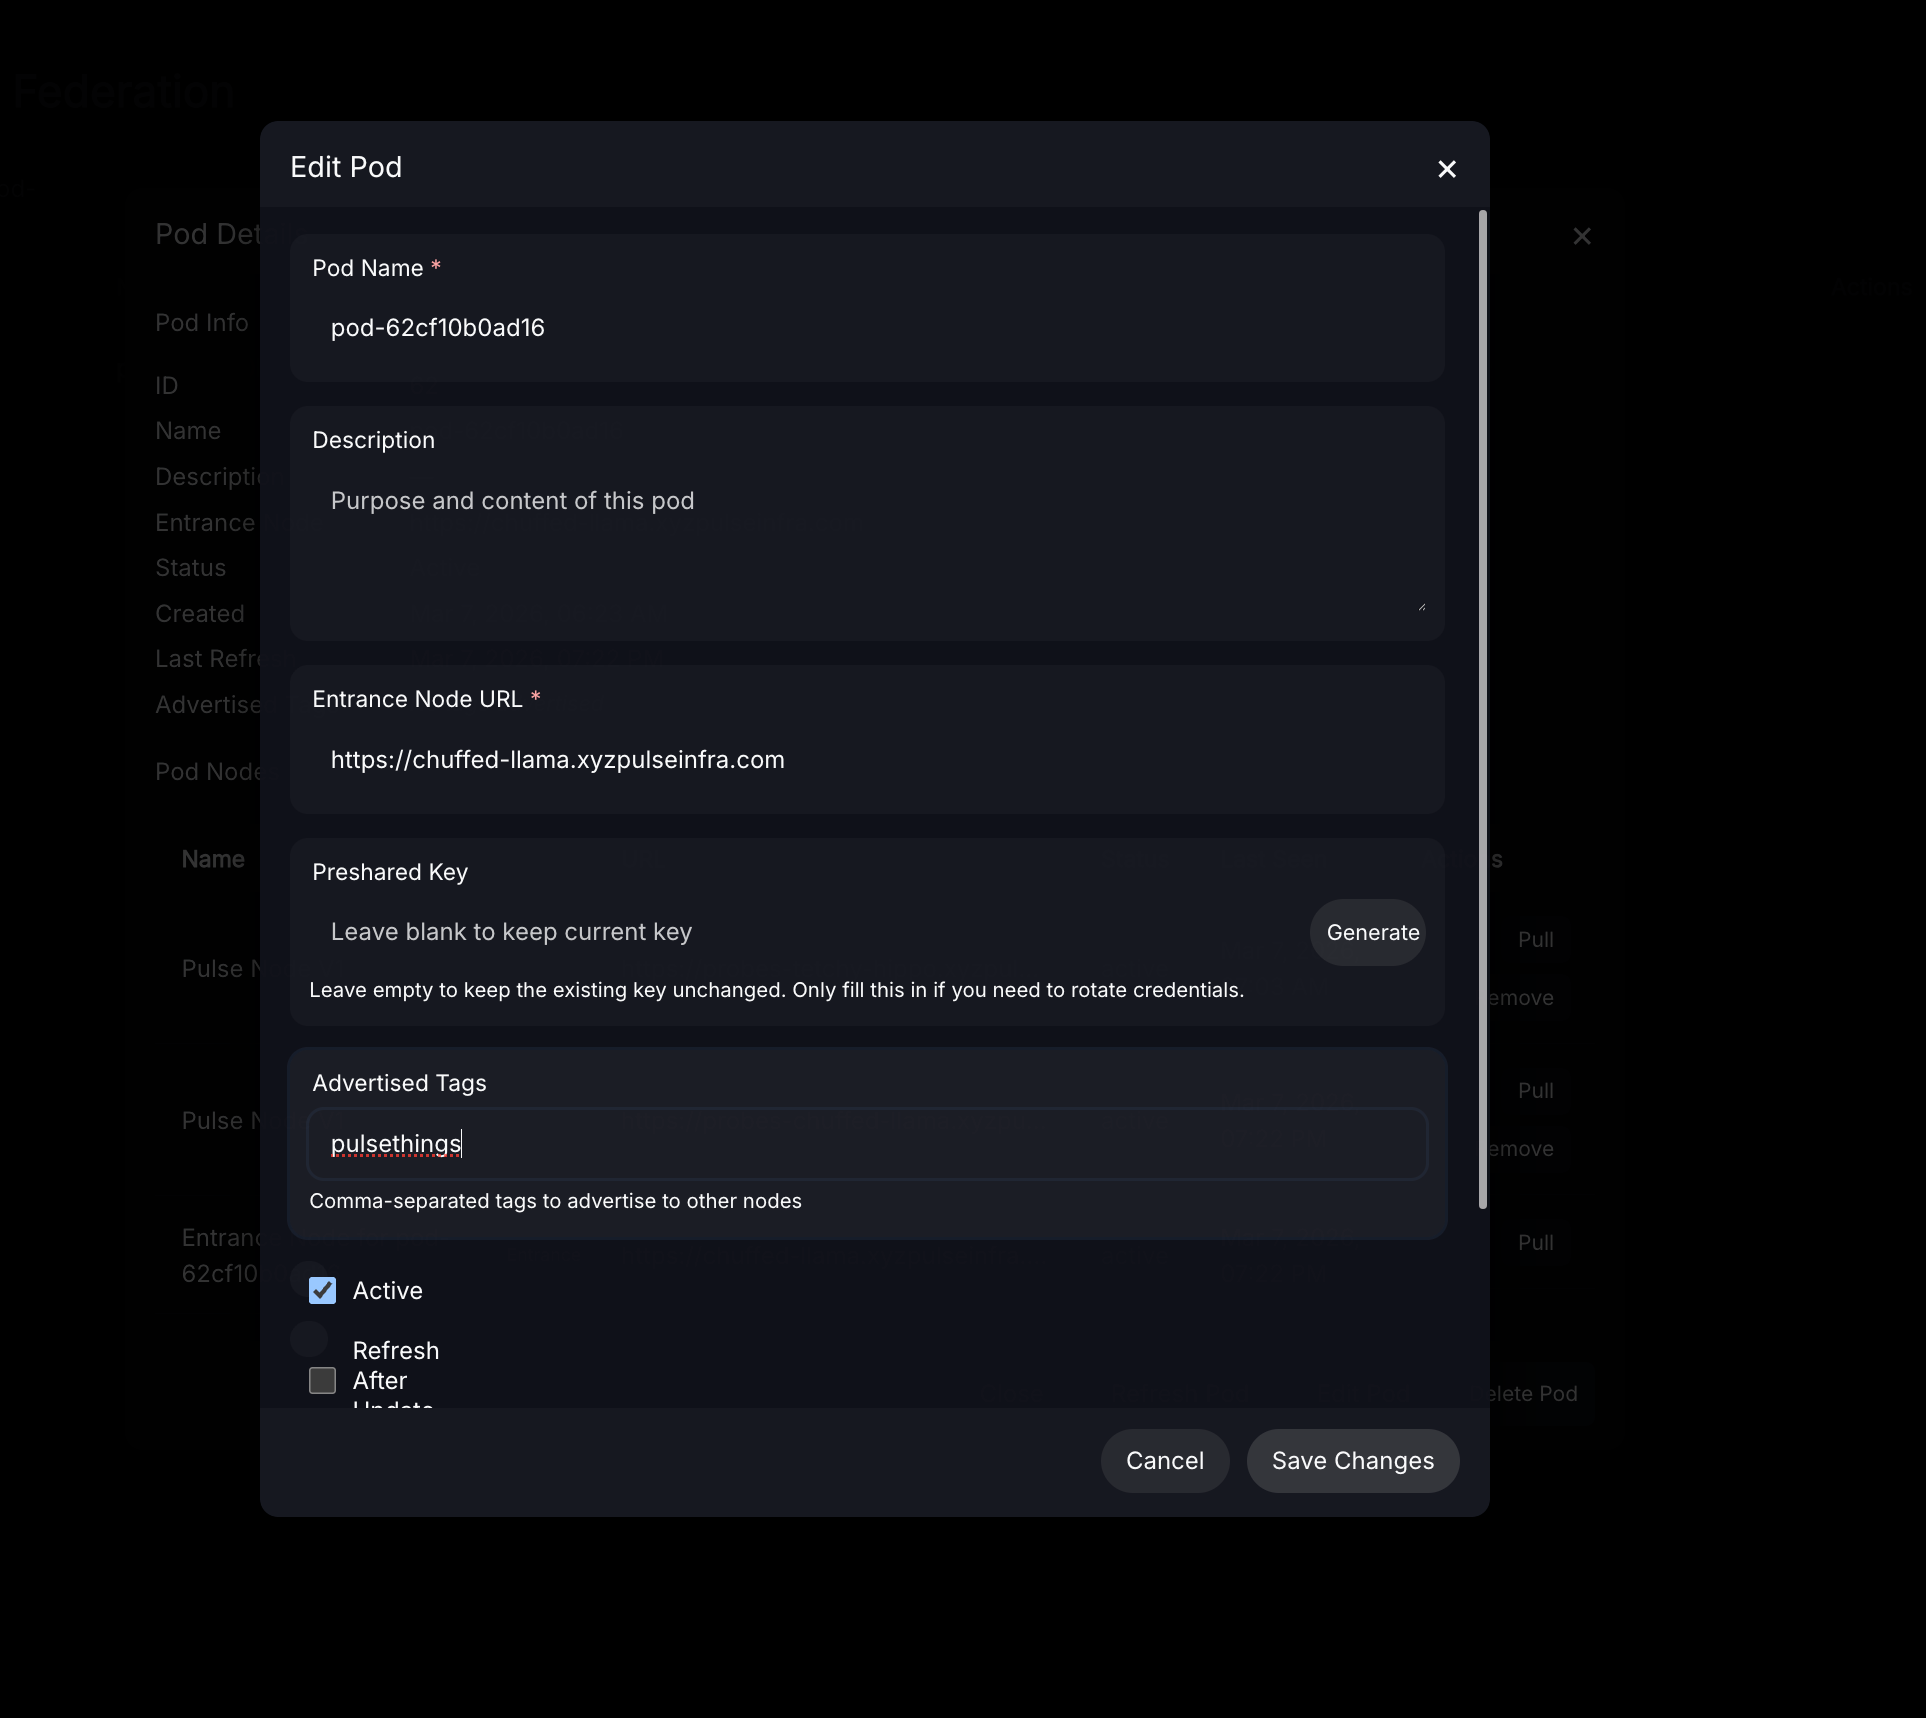The height and width of the screenshot is (1718, 1926).
Task: Focus the Pod Name input field
Action: coord(866,328)
